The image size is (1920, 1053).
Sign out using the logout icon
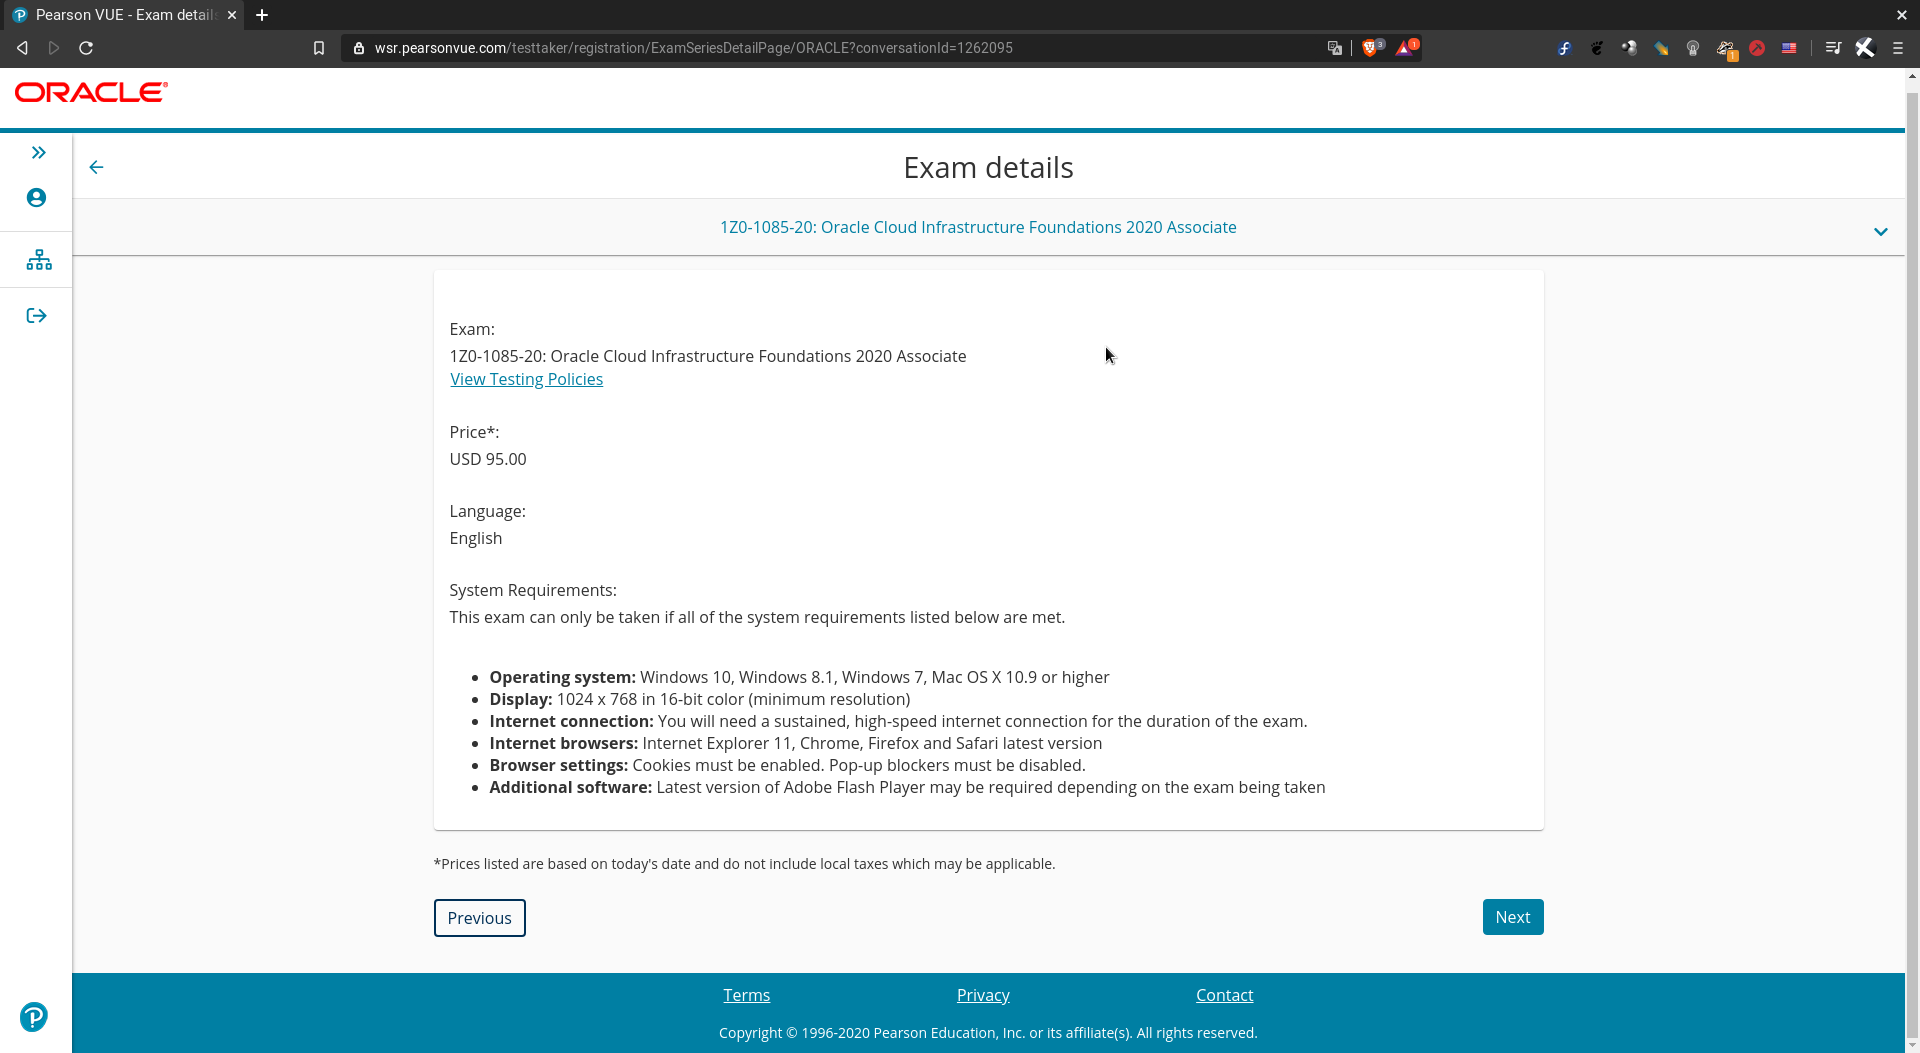36,315
